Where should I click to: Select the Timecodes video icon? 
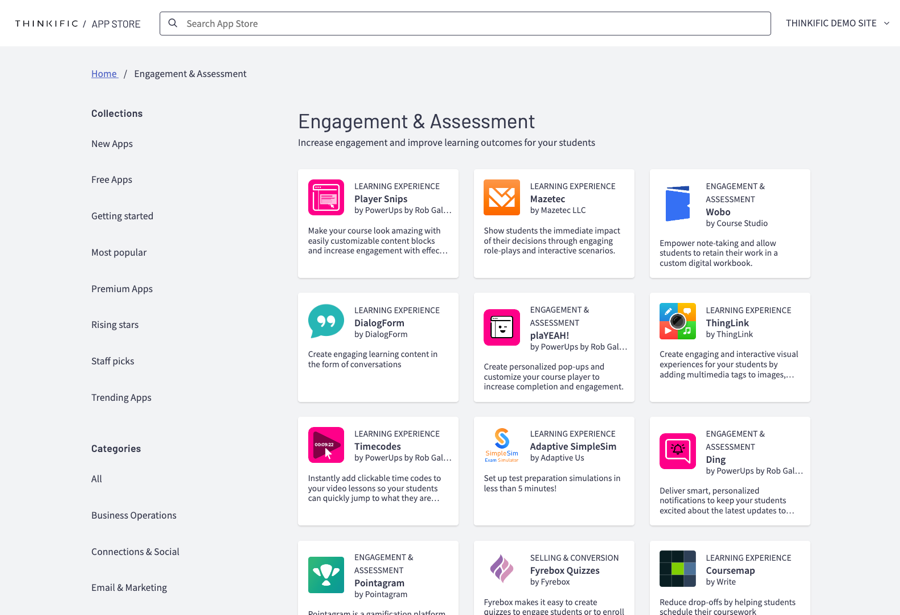tap(326, 445)
